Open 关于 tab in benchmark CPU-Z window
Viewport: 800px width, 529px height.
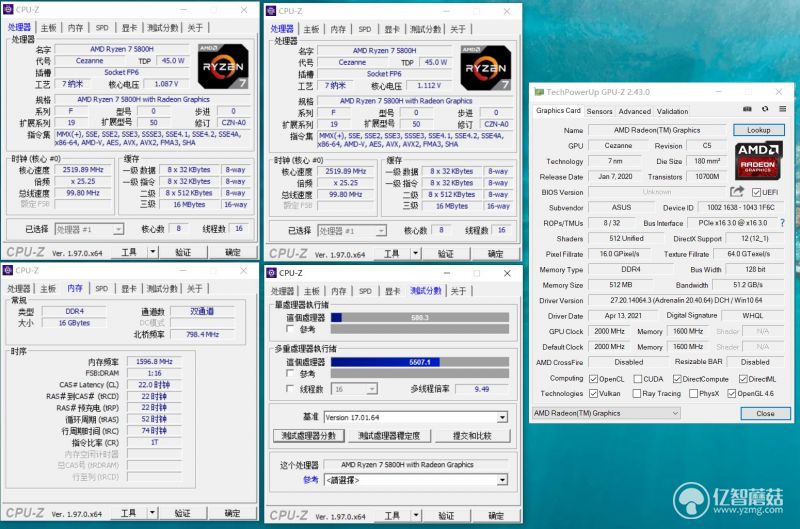point(458,291)
